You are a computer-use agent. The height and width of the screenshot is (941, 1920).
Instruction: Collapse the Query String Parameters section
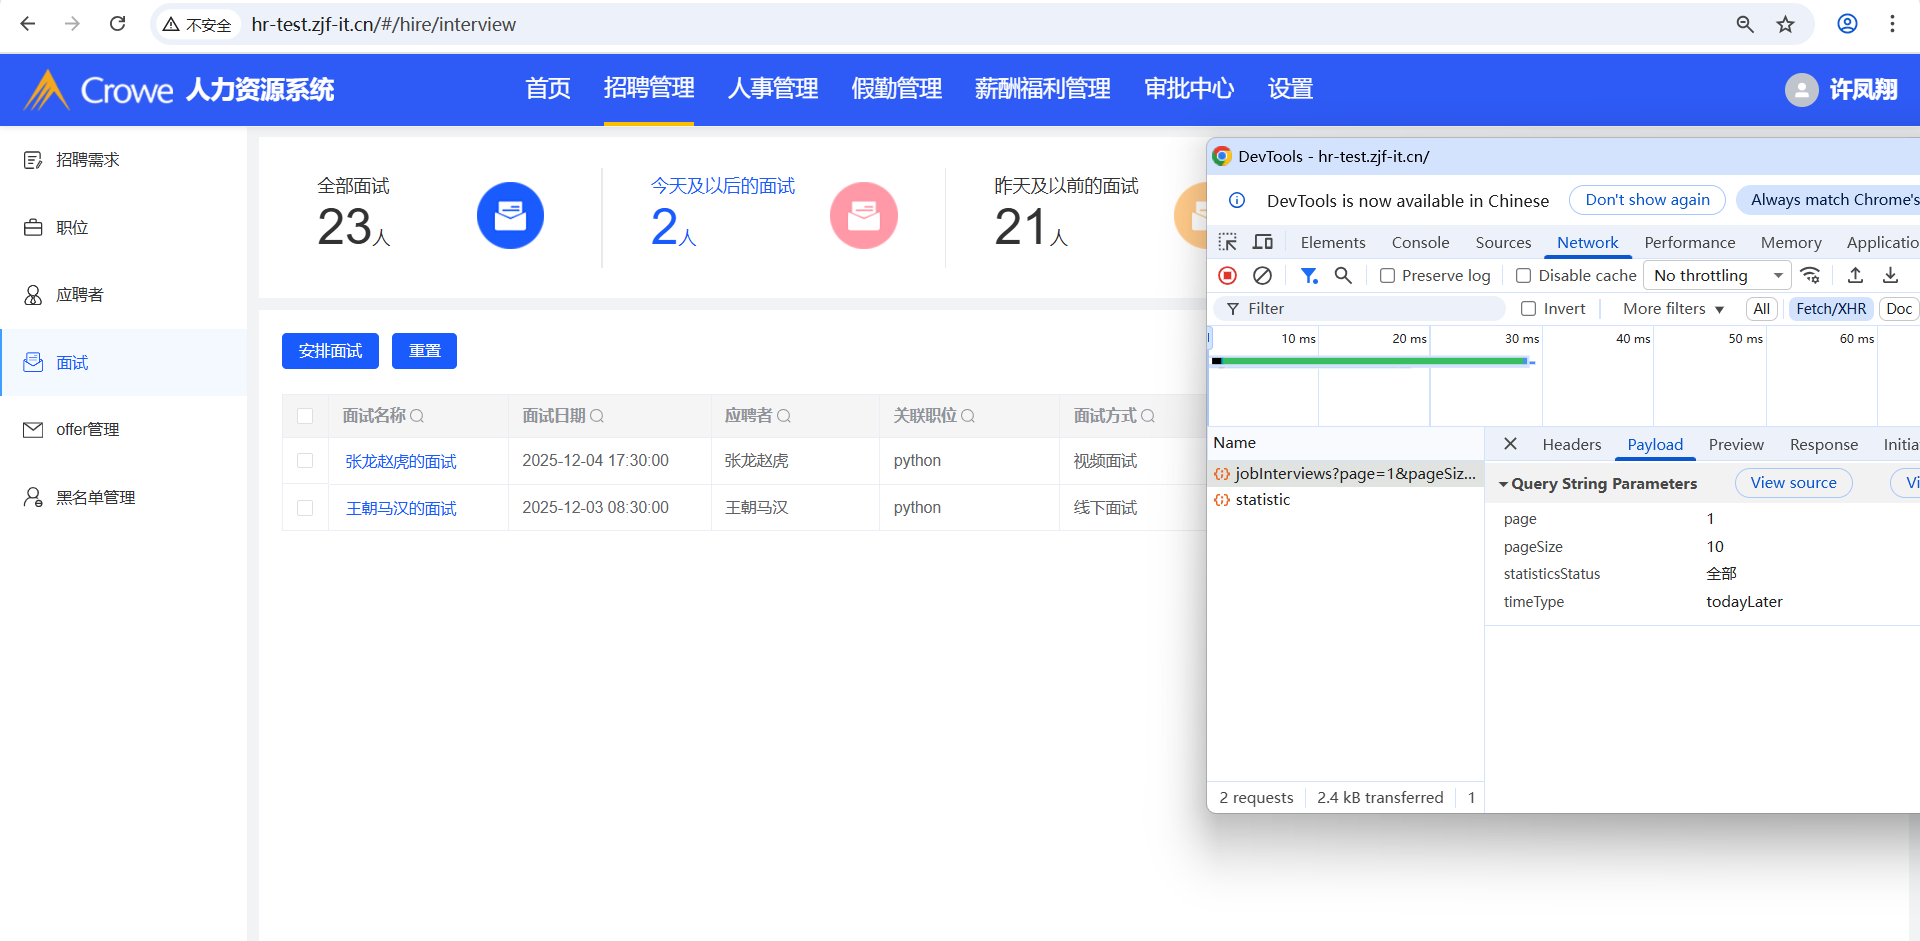[x=1503, y=484]
